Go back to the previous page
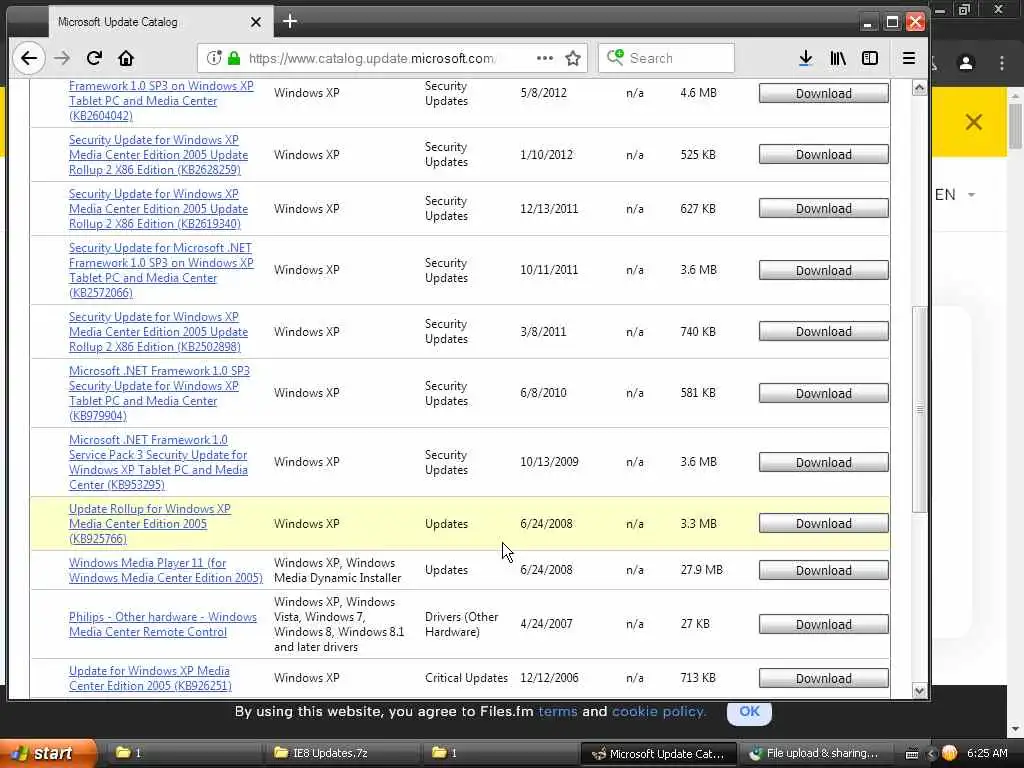The width and height of the screenshot is (1024, 768). click(29, 58)
